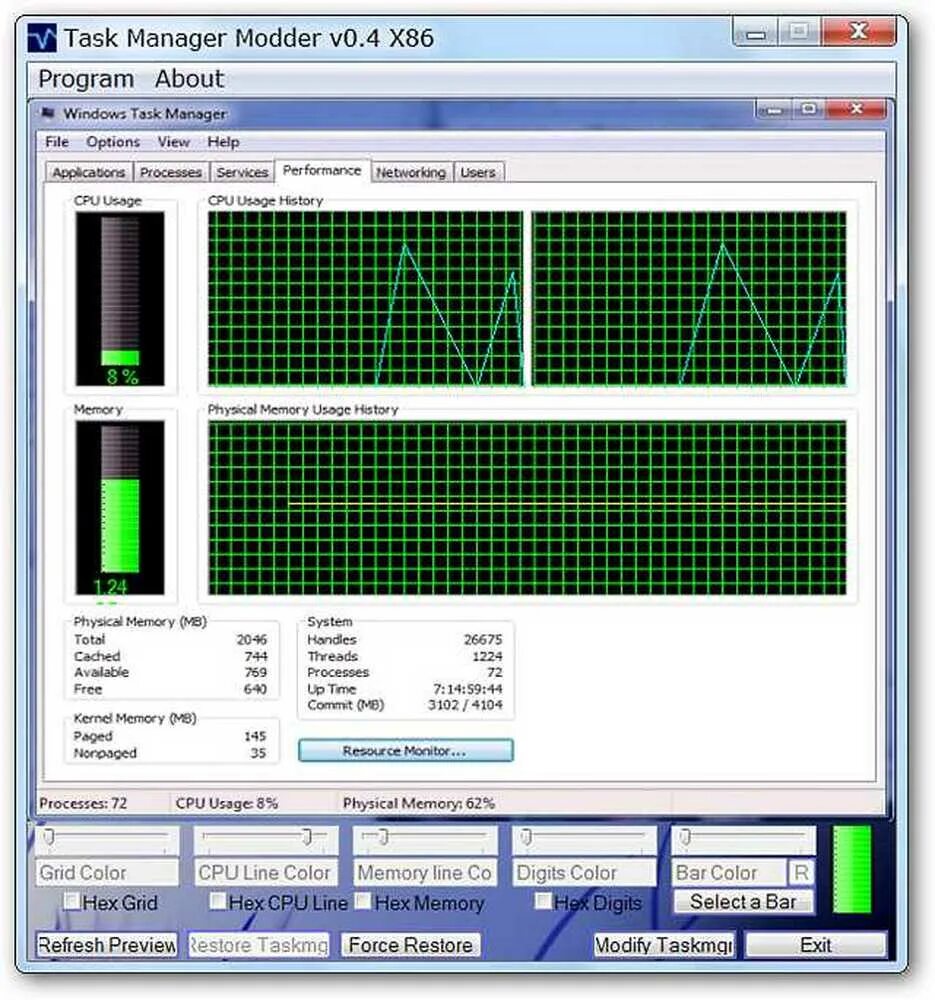Image resolution: width=935 pixels, height=1000 pixels.
Task: Toggle the Hex Memory checkbox
Action: [364, 901]
